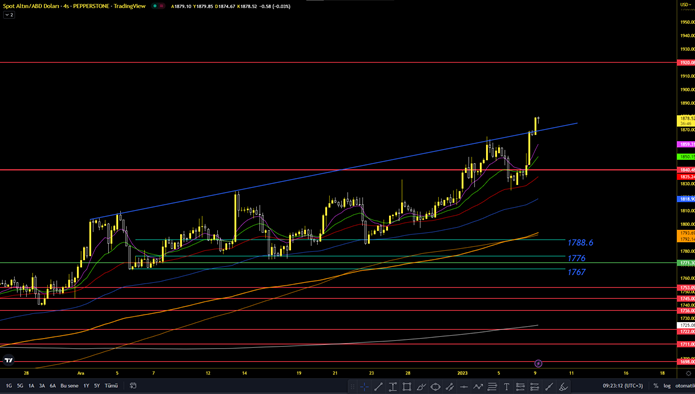Open the USD currency dropdown
The width and height of the screenshot is (695, 394).
(686, 4)
